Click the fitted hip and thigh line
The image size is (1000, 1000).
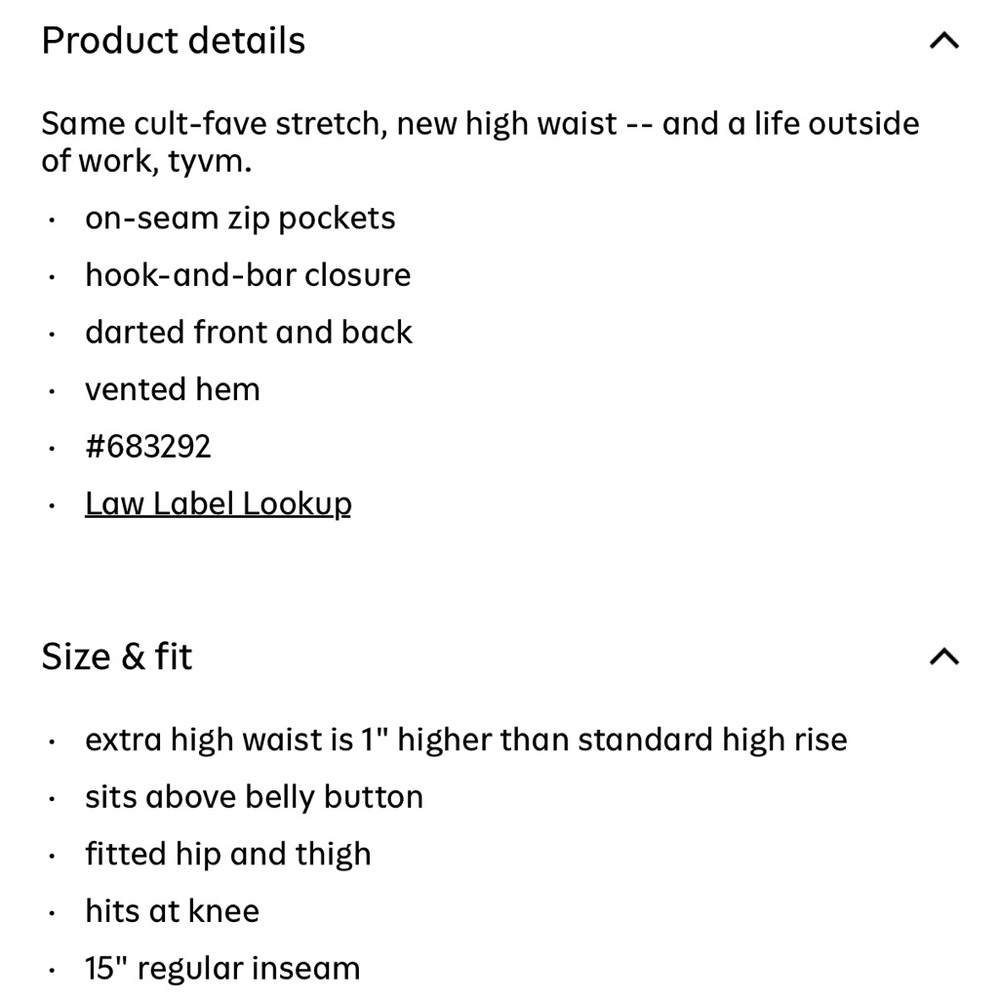228,855
